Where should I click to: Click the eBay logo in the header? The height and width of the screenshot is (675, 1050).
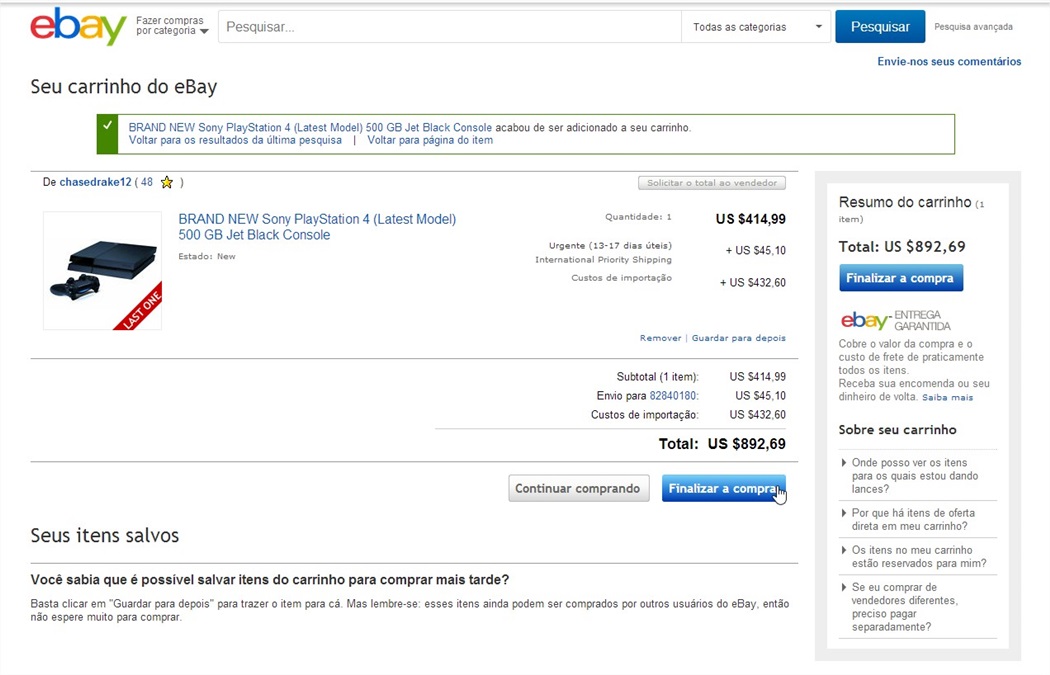click(x=78, y=27)
